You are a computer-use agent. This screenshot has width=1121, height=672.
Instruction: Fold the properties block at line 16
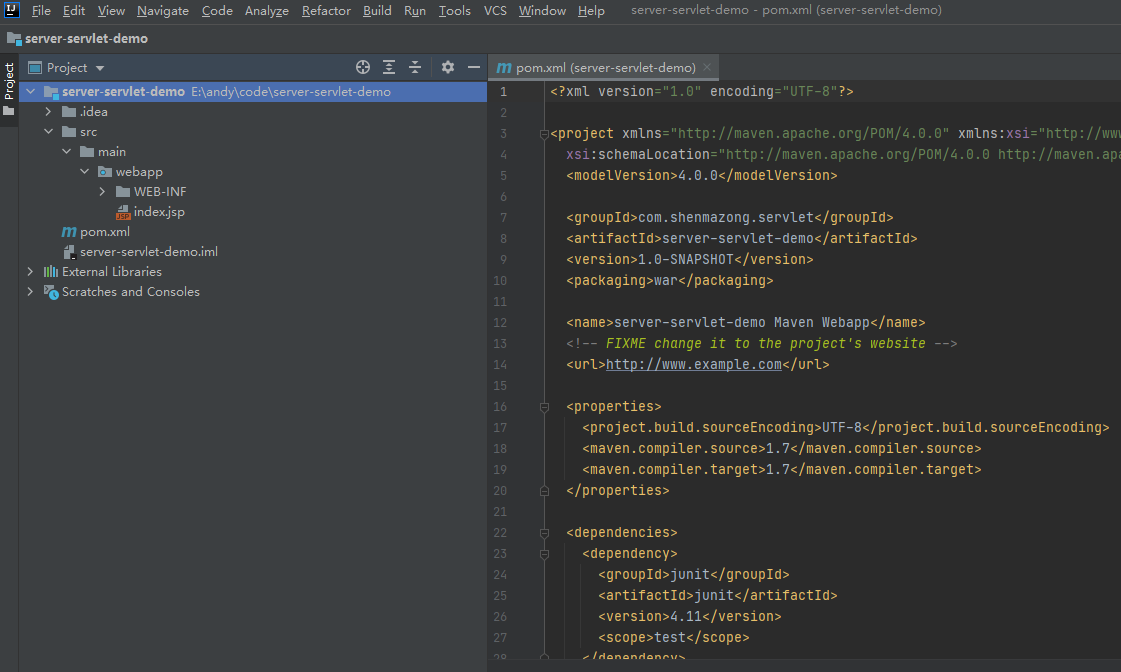544,407
